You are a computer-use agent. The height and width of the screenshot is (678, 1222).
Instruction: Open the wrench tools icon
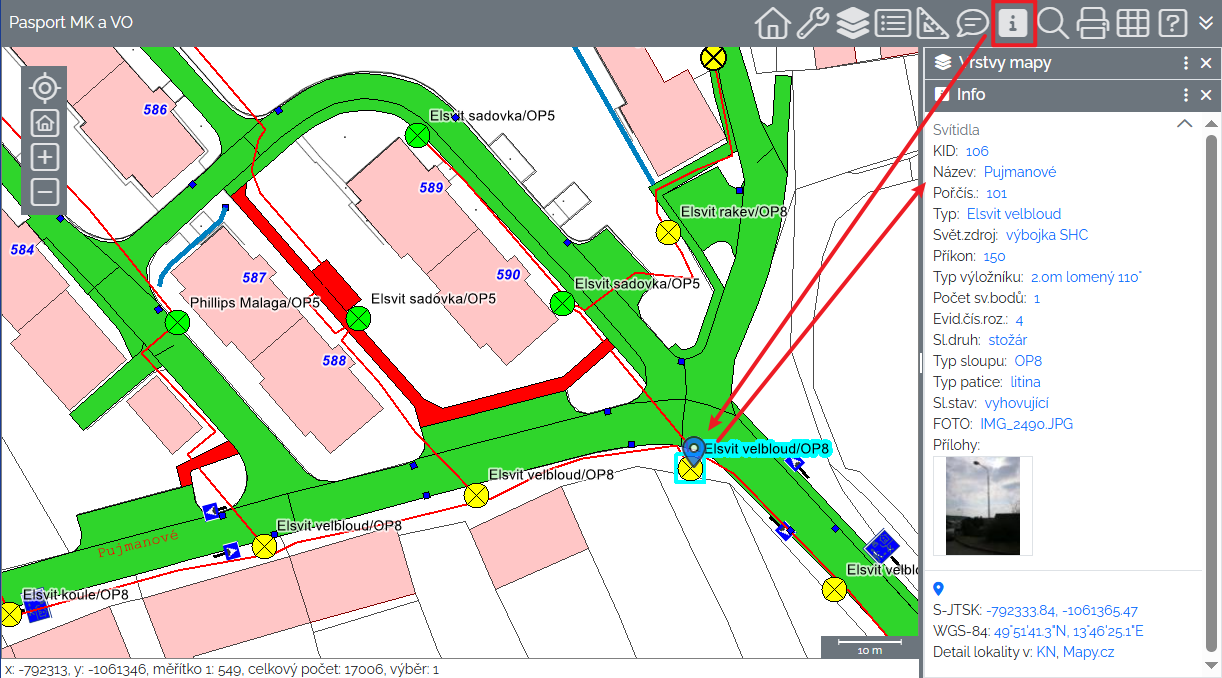(x=812, y=23)
